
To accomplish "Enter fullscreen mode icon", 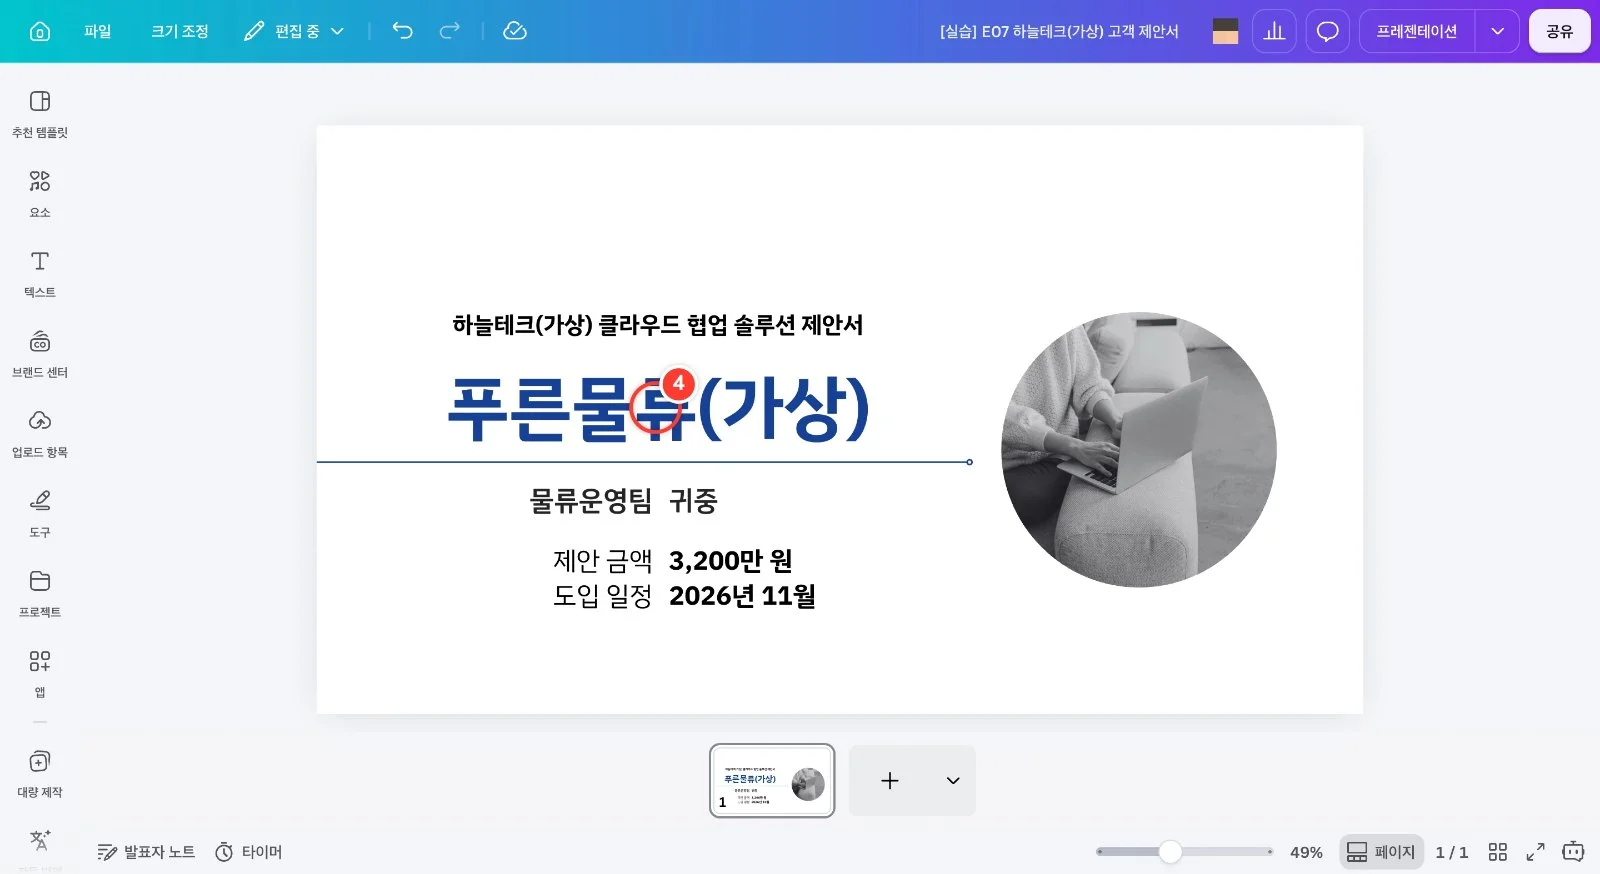I will coord(1535,852).
